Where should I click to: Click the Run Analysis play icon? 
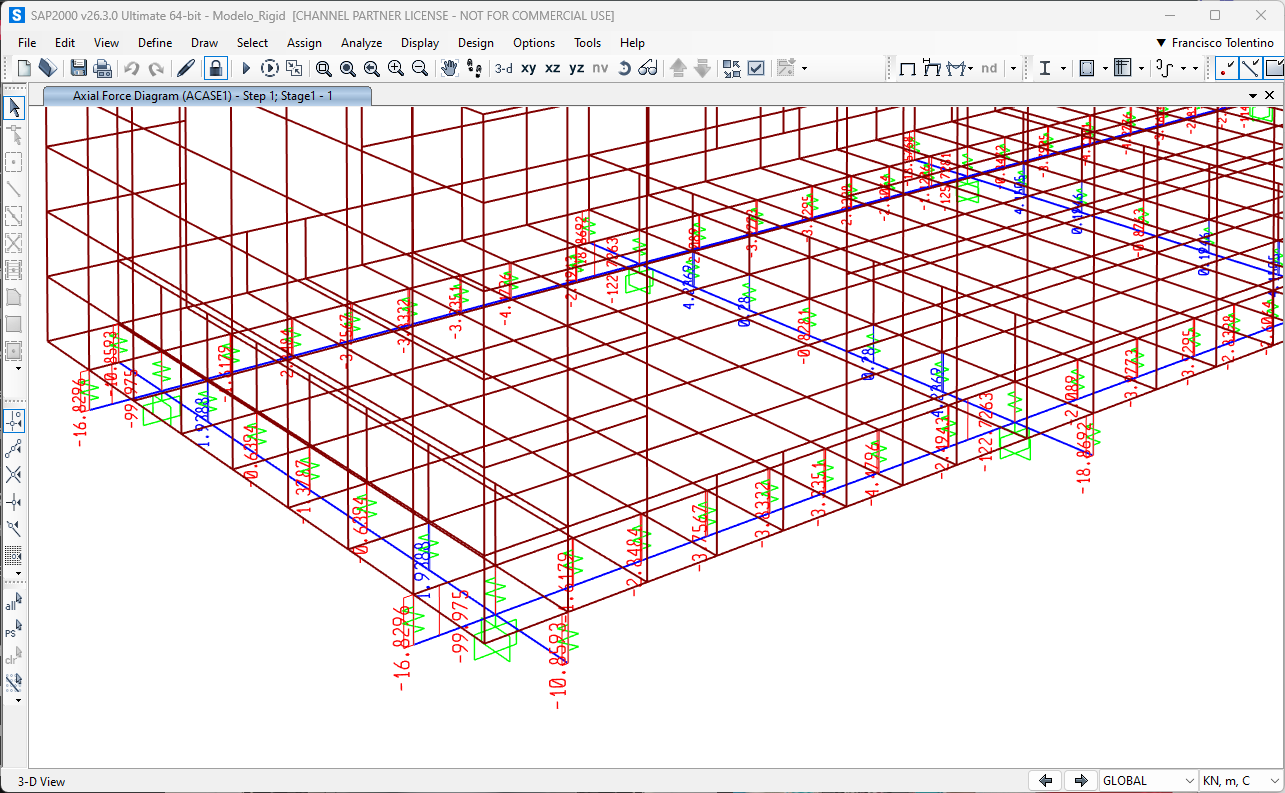[x=245, y=67]
